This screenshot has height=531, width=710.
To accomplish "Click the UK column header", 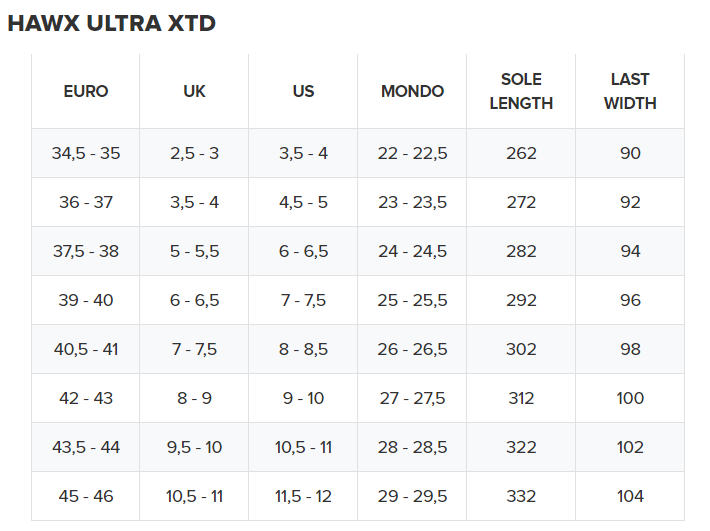I will click(x=194, y=91).
